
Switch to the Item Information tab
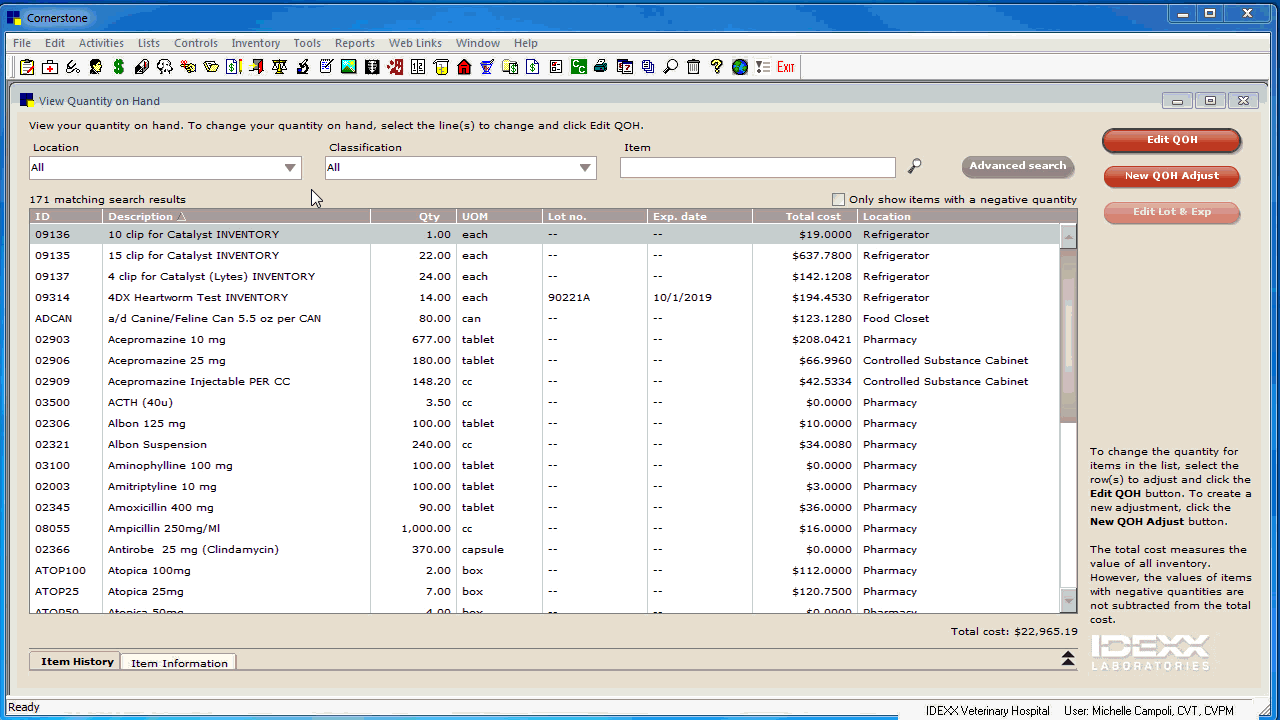[x=179, y=663]
